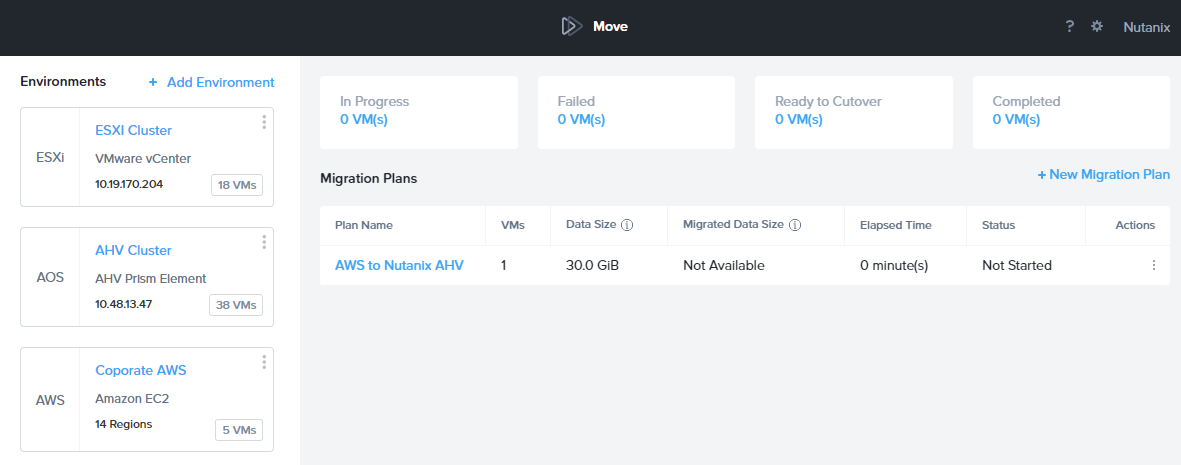Open the settings gear icon
Image resolution: width=1181 pixels, height=465 pixels.
pos(1097,27)
